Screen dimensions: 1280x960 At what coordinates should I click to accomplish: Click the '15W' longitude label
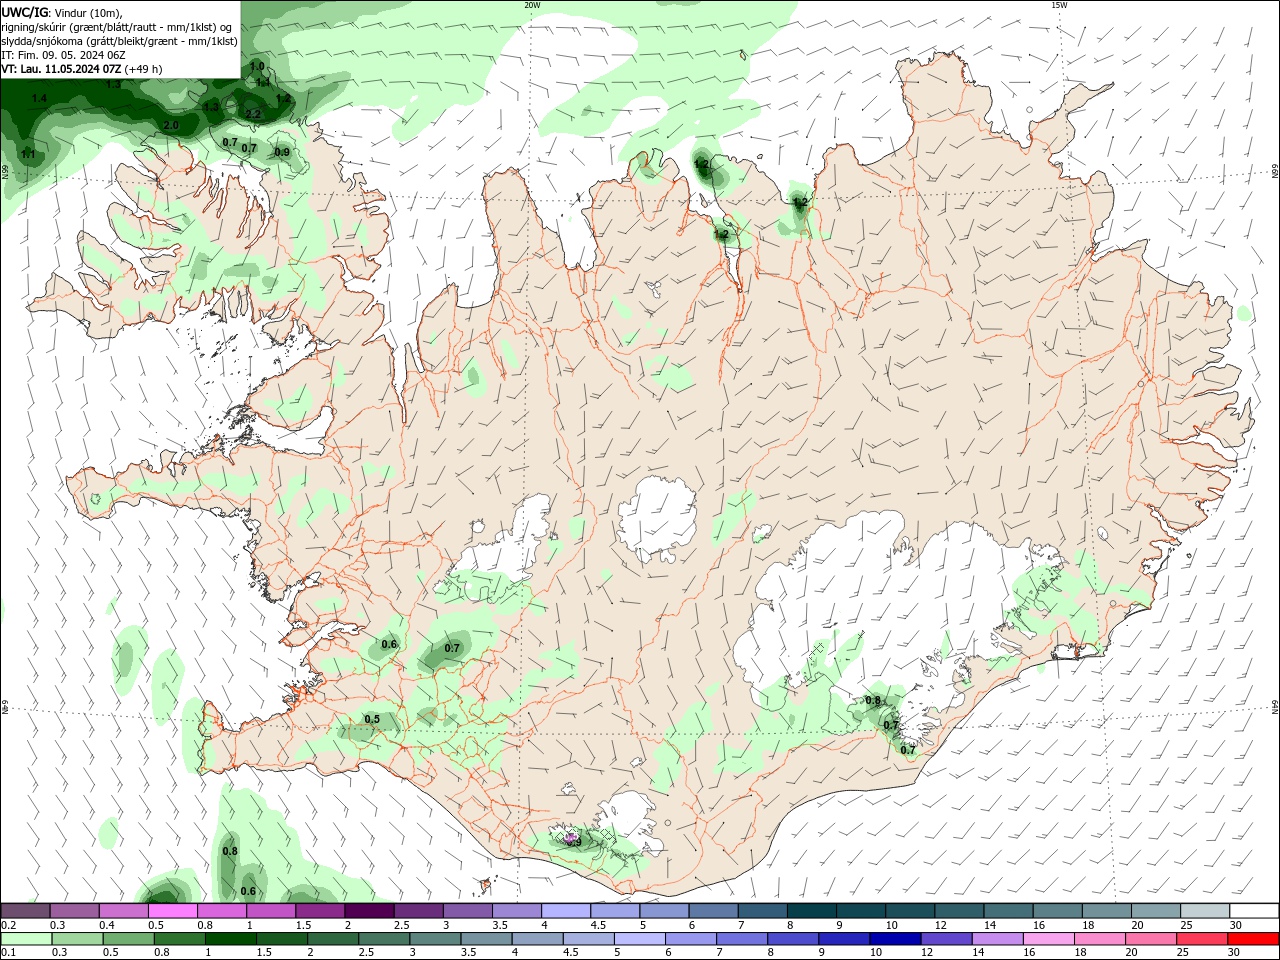point(1059,5)
